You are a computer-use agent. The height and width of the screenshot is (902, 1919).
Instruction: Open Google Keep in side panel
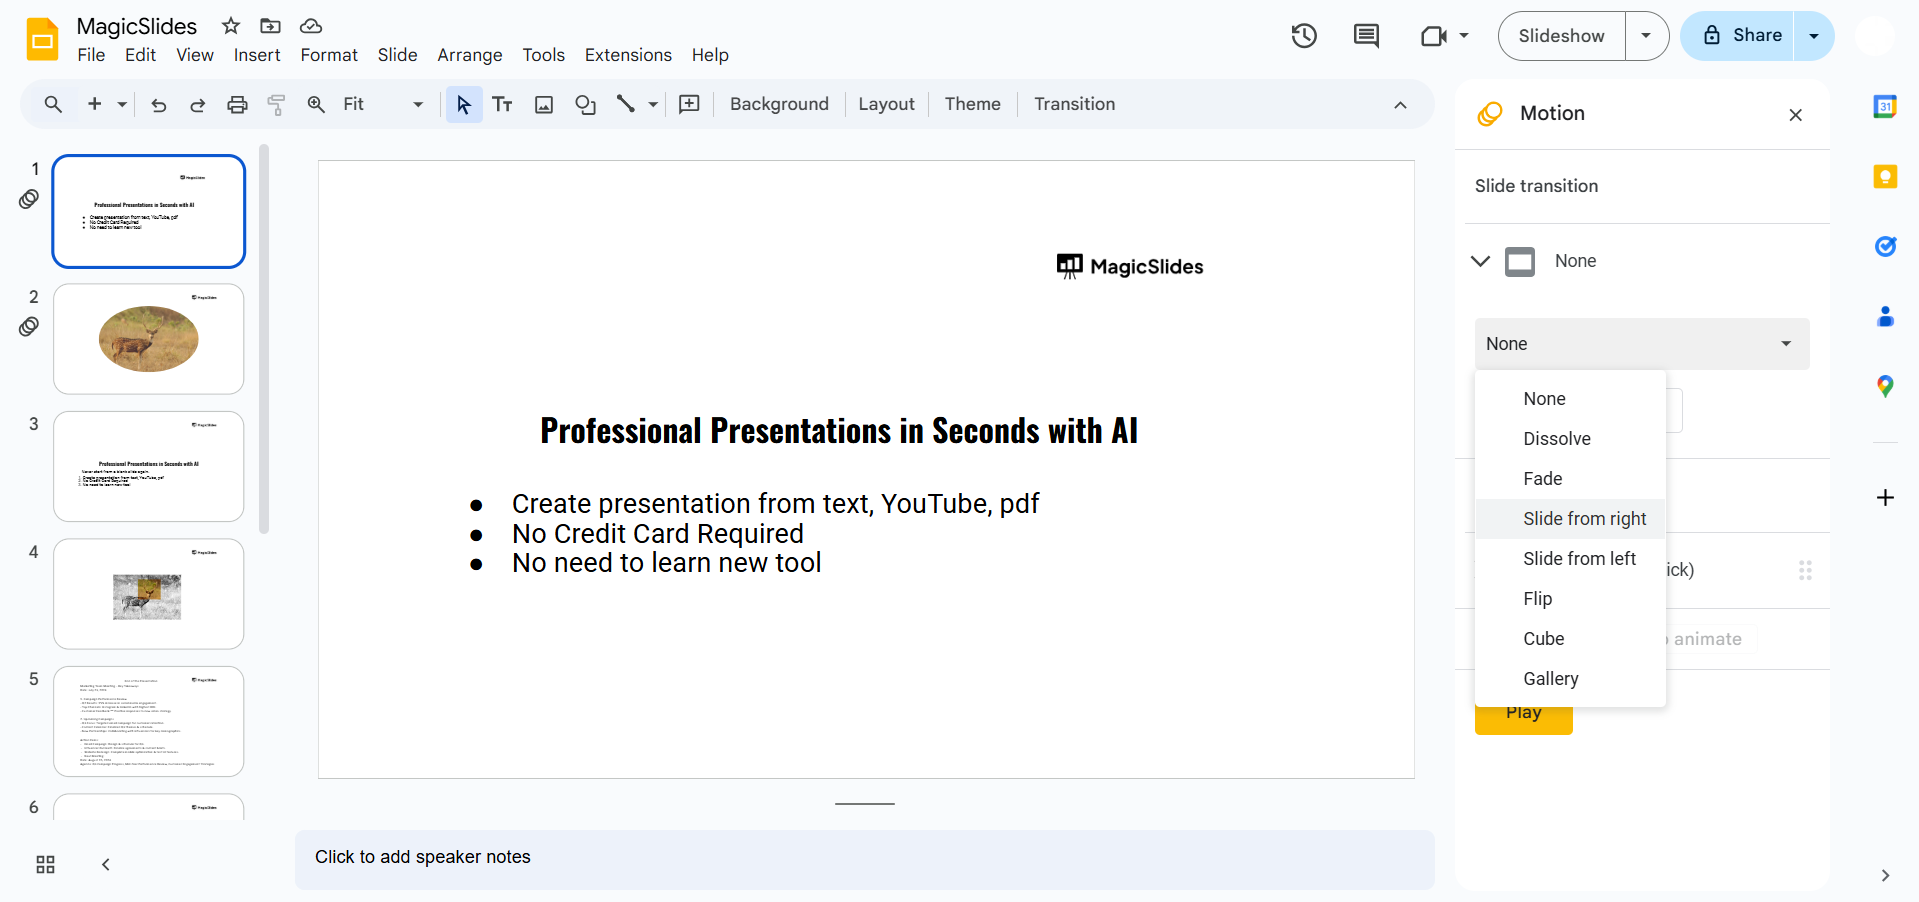(1885, 177)
